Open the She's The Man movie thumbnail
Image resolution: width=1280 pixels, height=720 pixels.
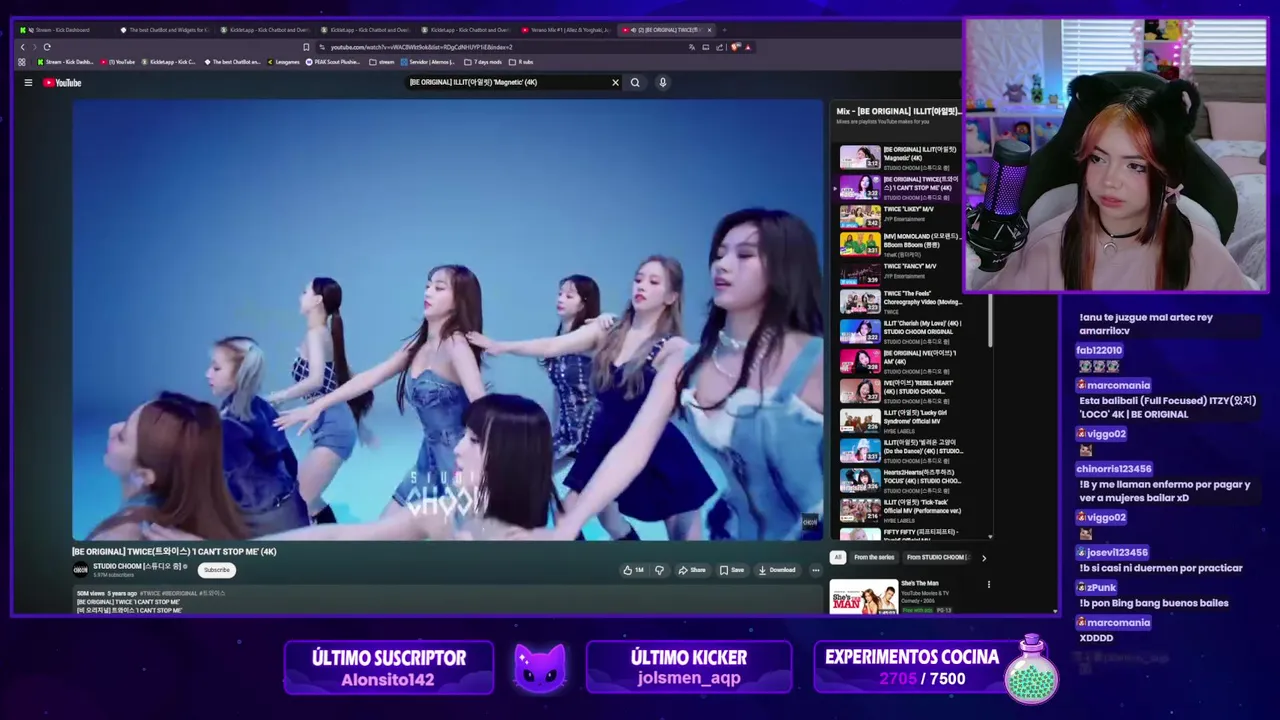click(x=863, y=597)
